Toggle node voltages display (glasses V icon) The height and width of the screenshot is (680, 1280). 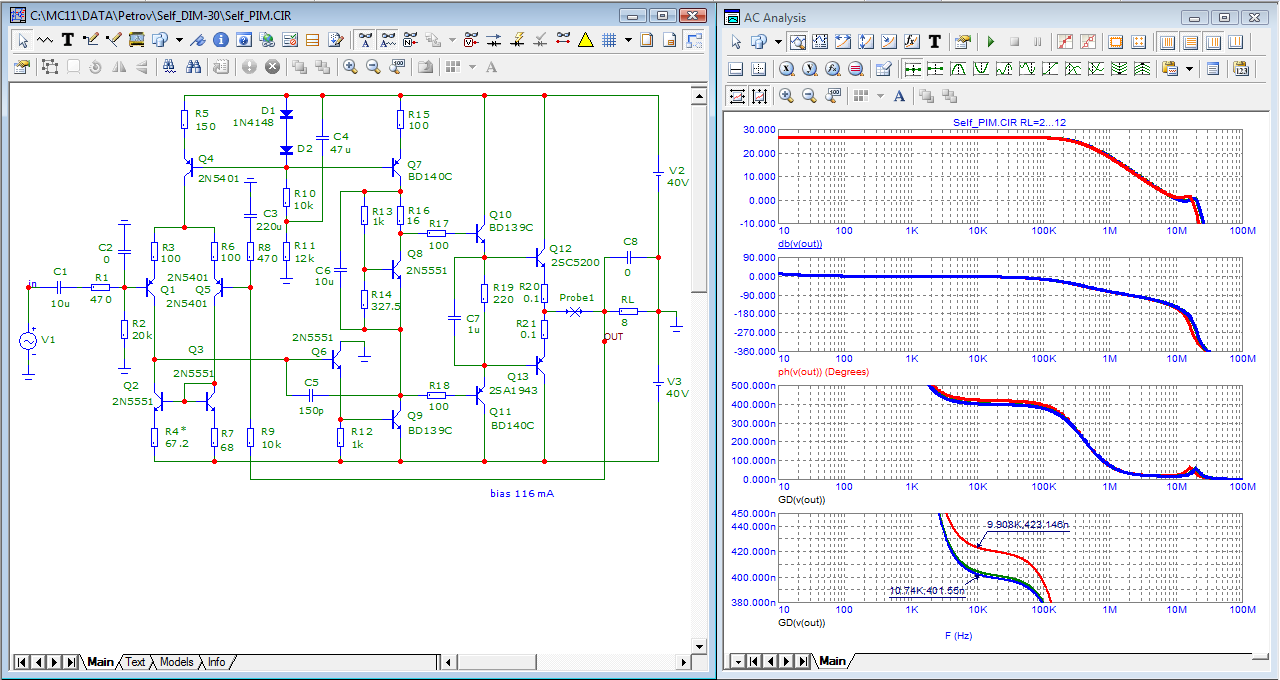coord(471,40)
